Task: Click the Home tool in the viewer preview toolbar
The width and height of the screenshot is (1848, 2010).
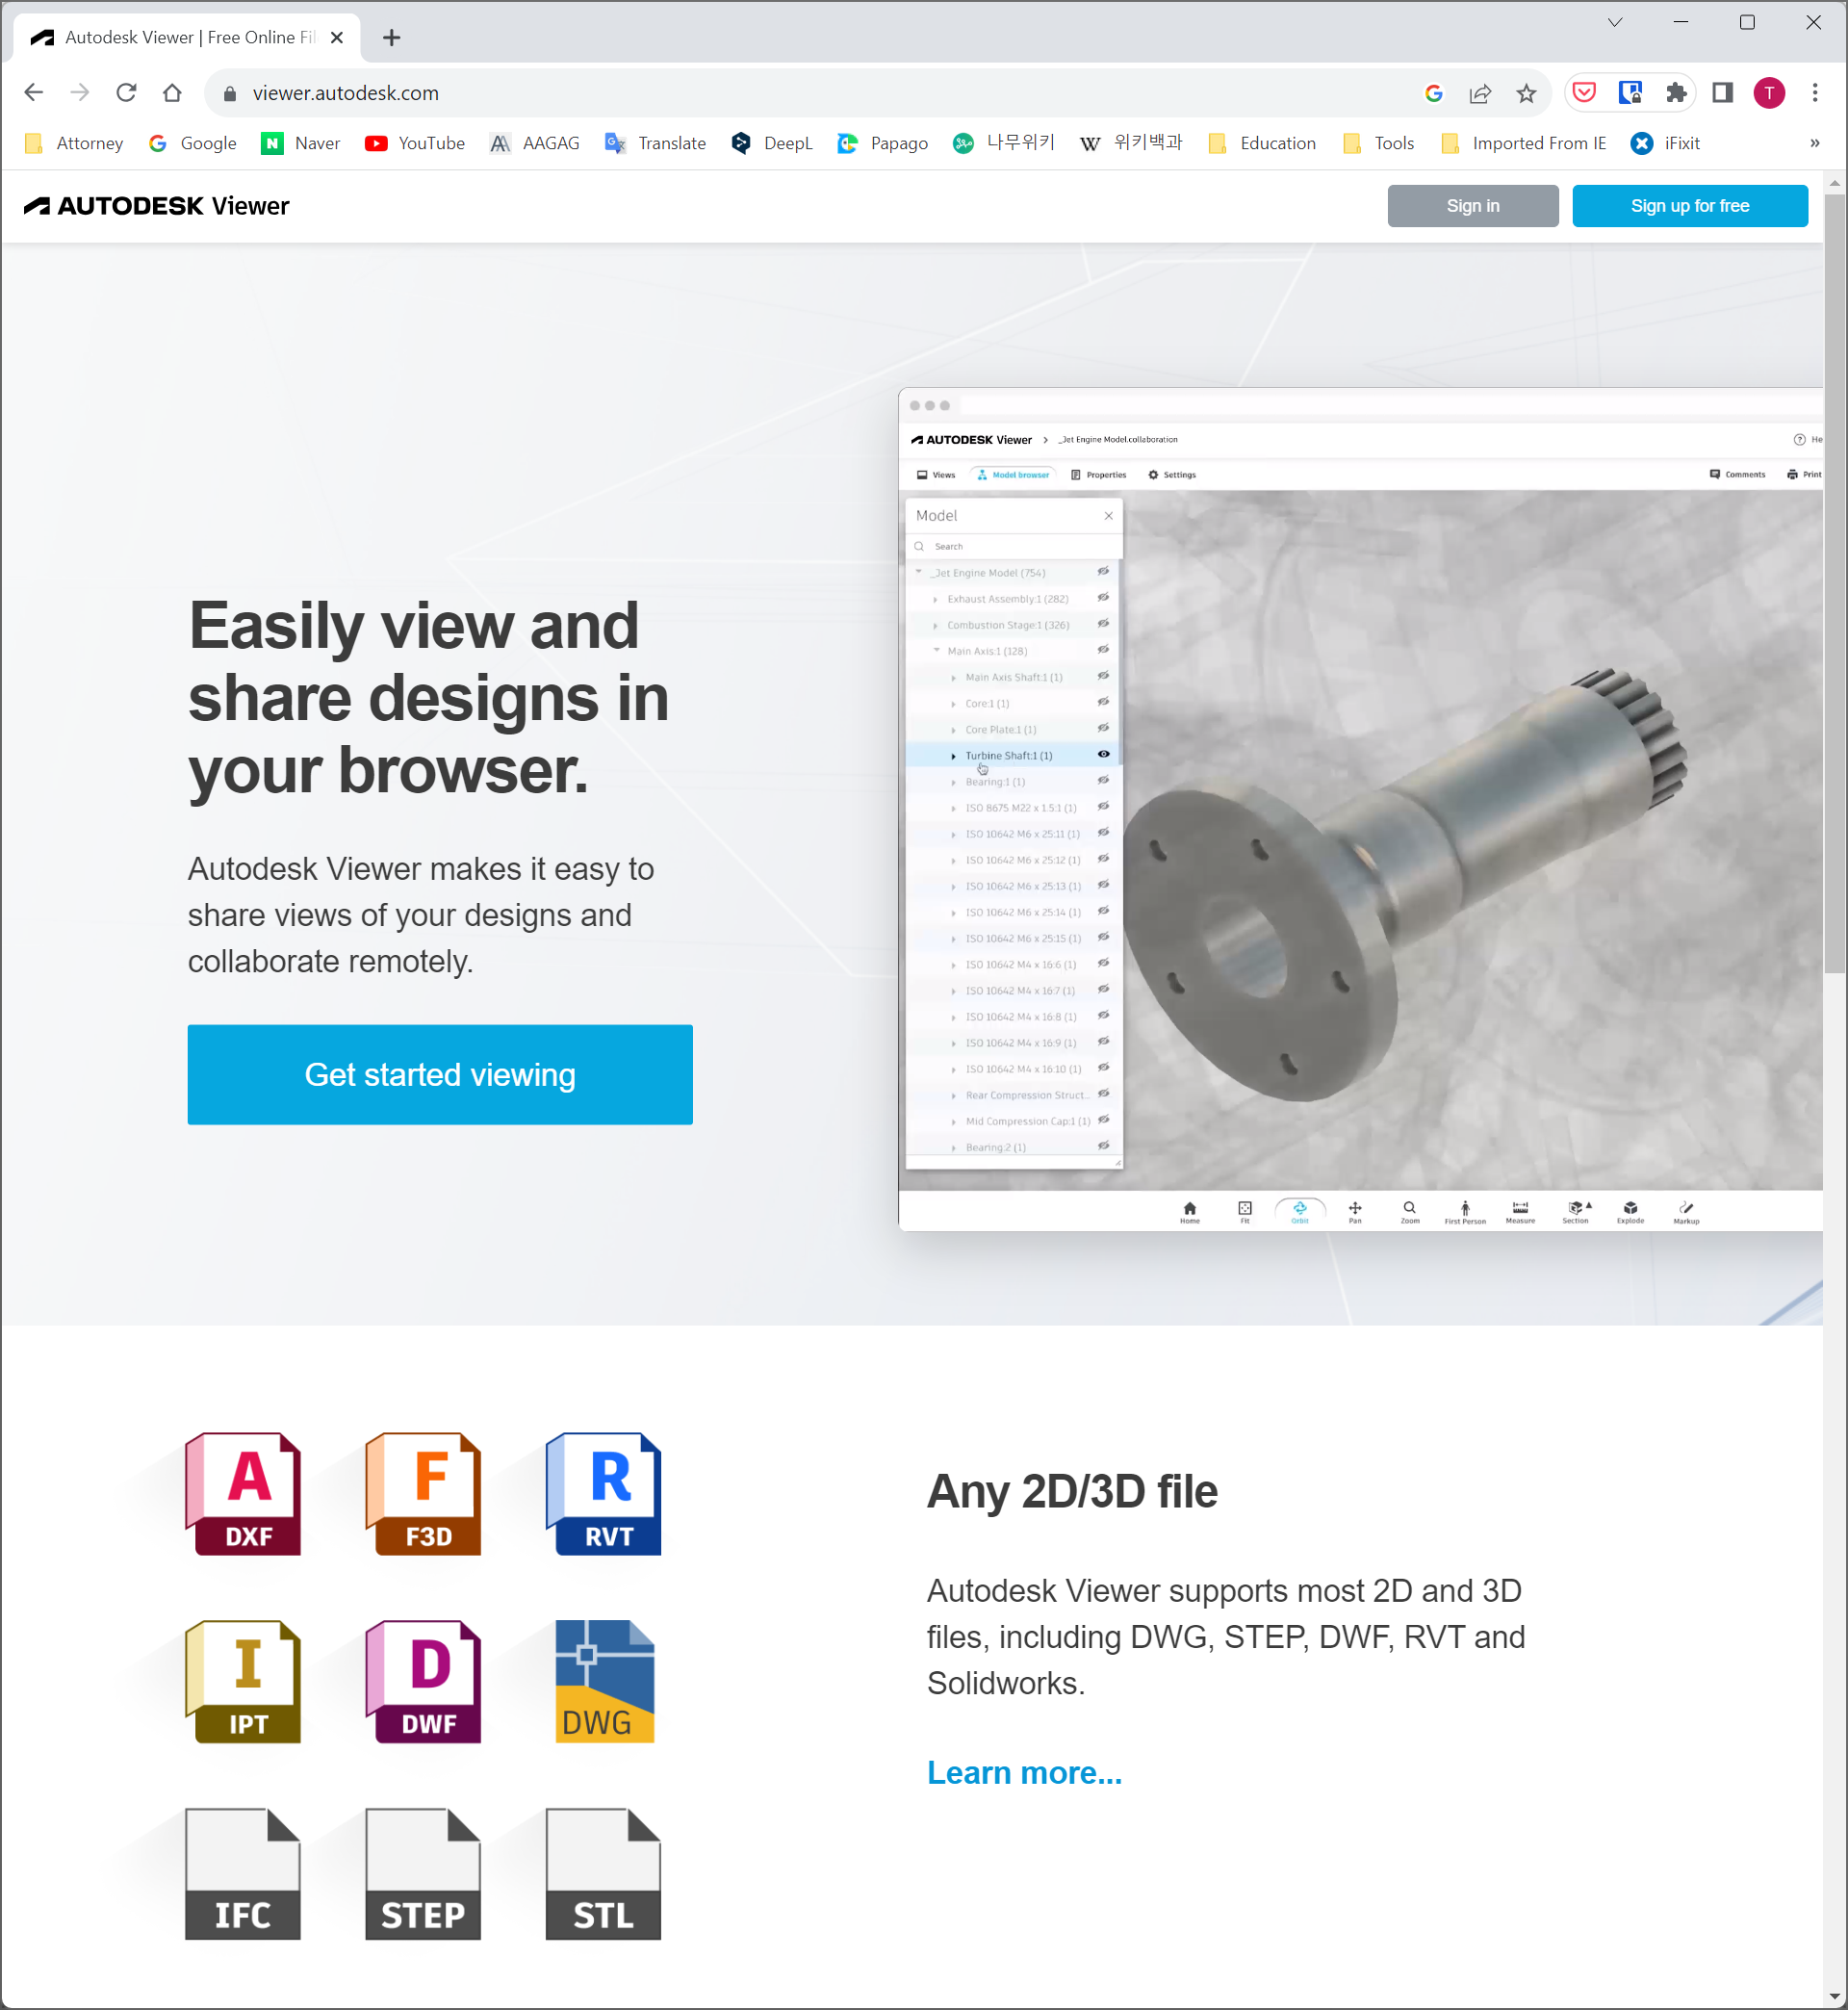Action: coord(1189,1212)
